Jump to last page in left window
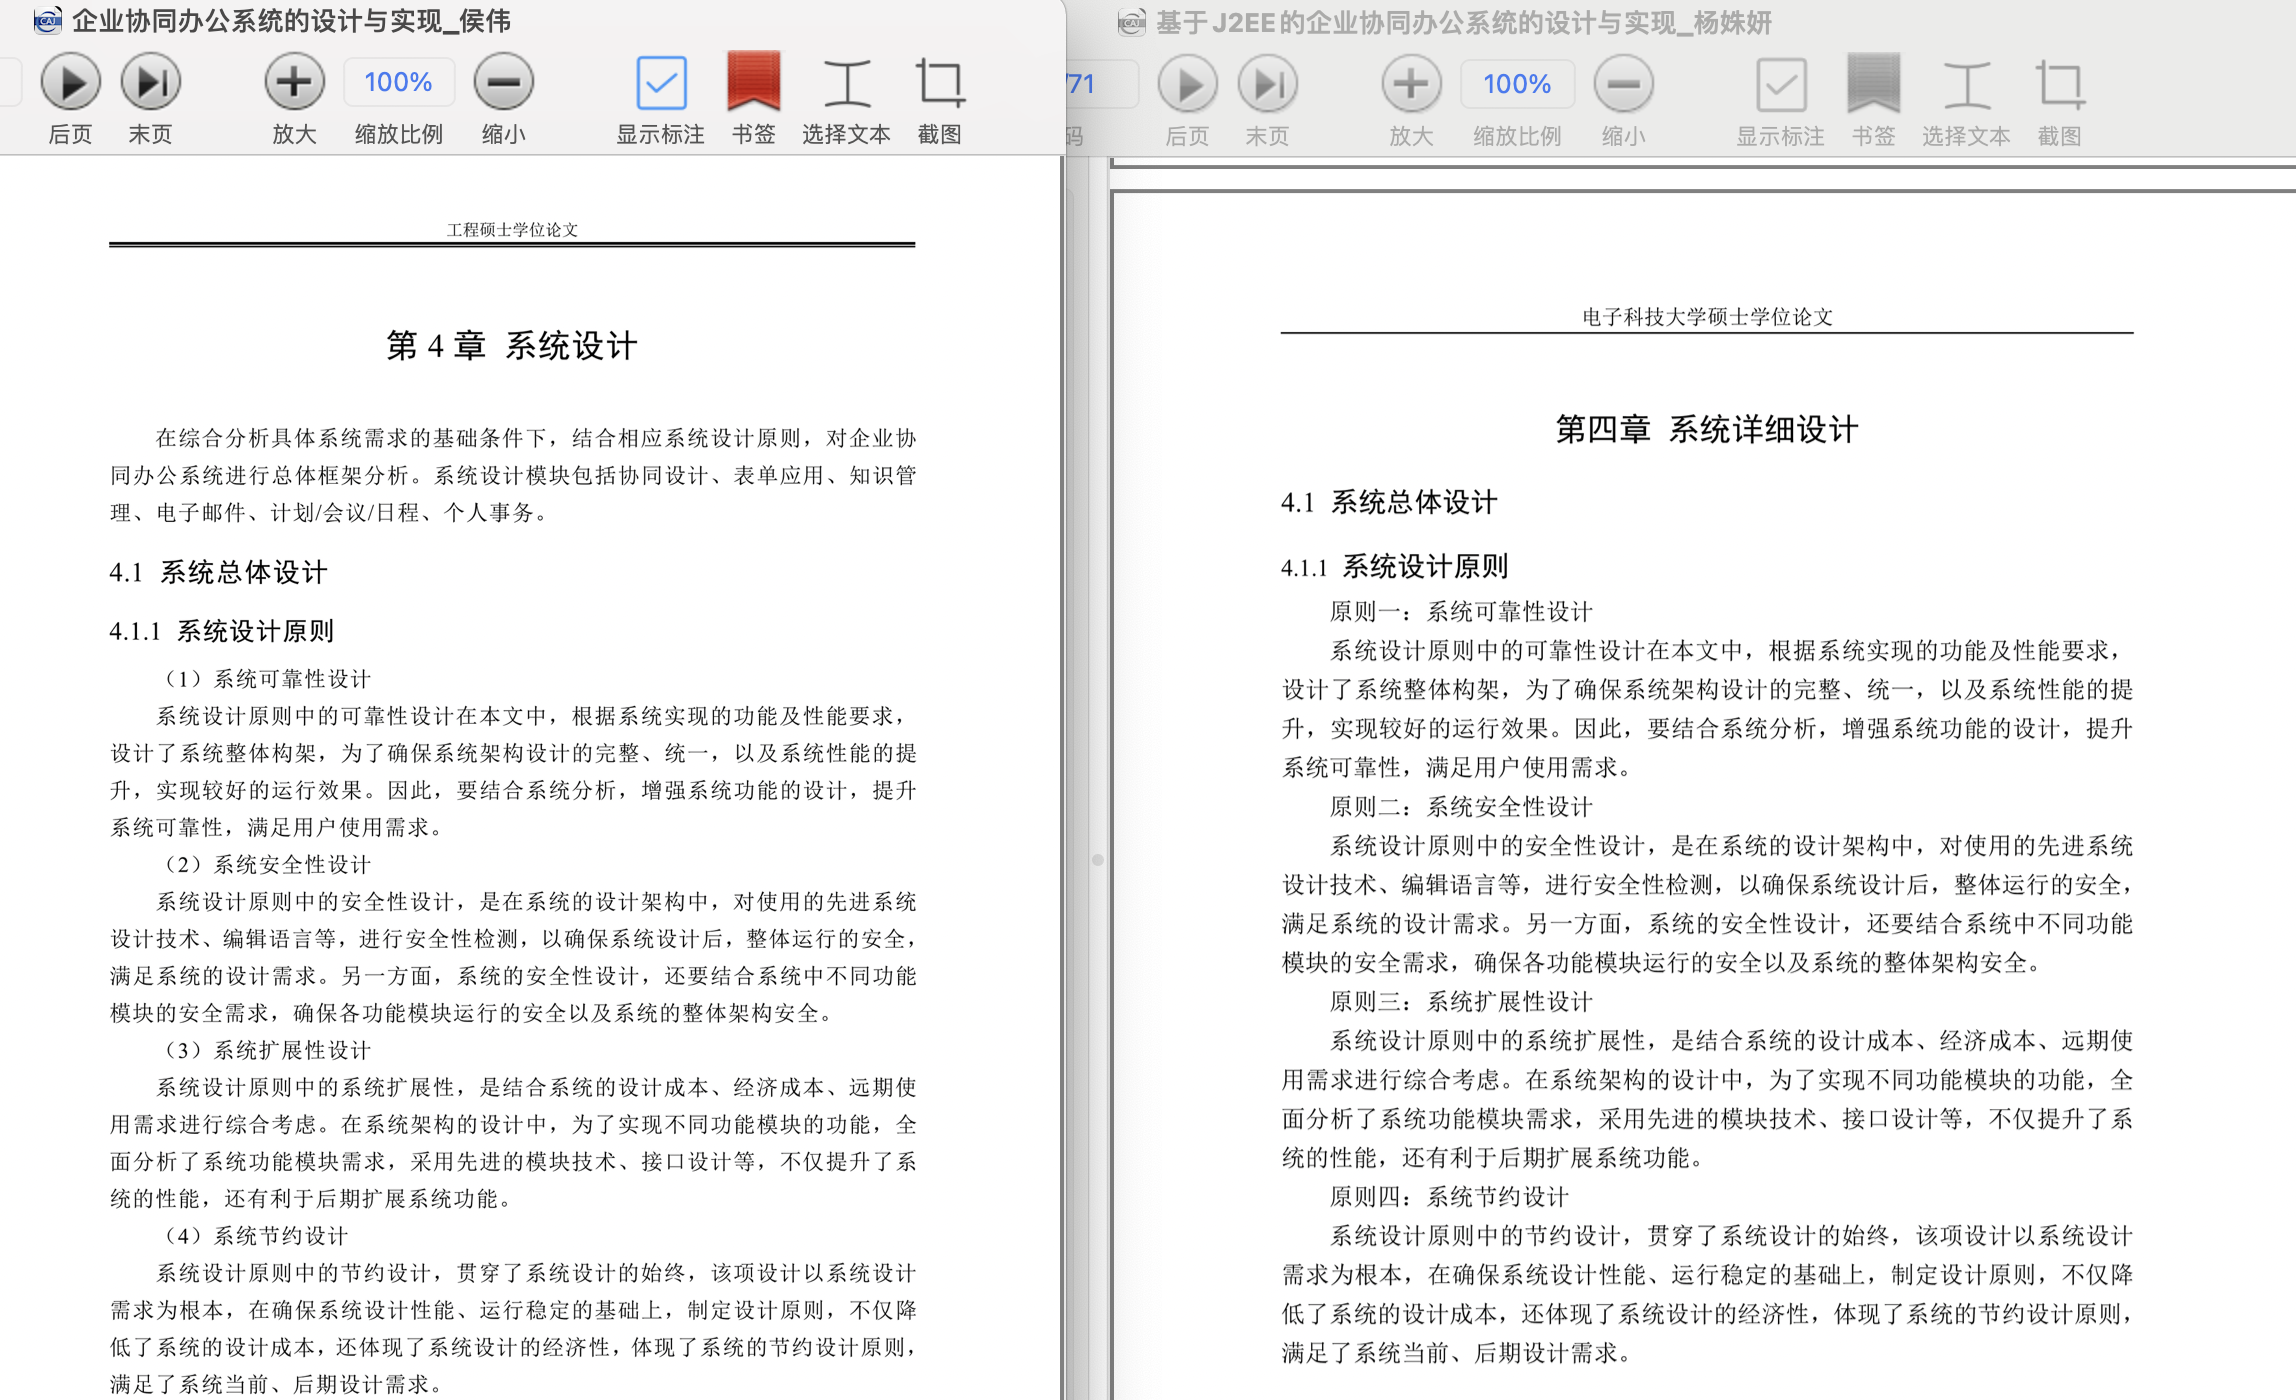This screenshot has height=1400, width=2296. point(150,82)
